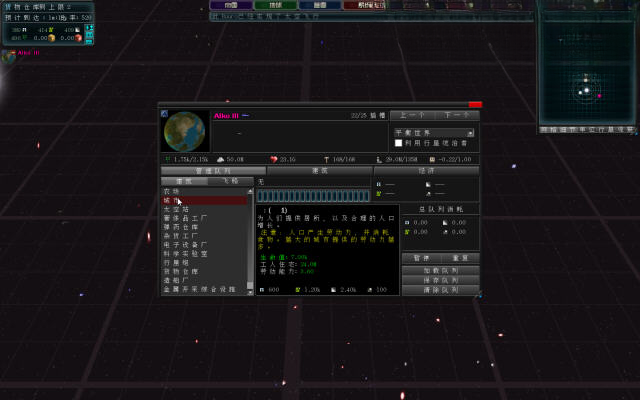The image size is (640, 400).
Task: Switch to the 经济 tab
Action: click(x=427, y=171)
